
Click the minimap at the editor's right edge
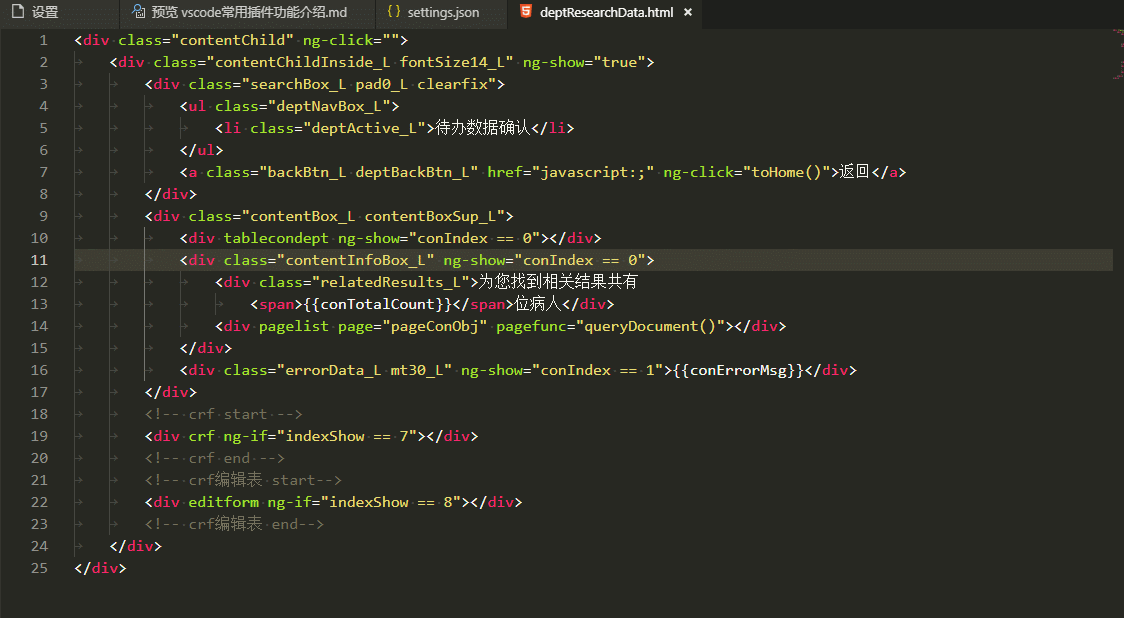[1118, 54]
